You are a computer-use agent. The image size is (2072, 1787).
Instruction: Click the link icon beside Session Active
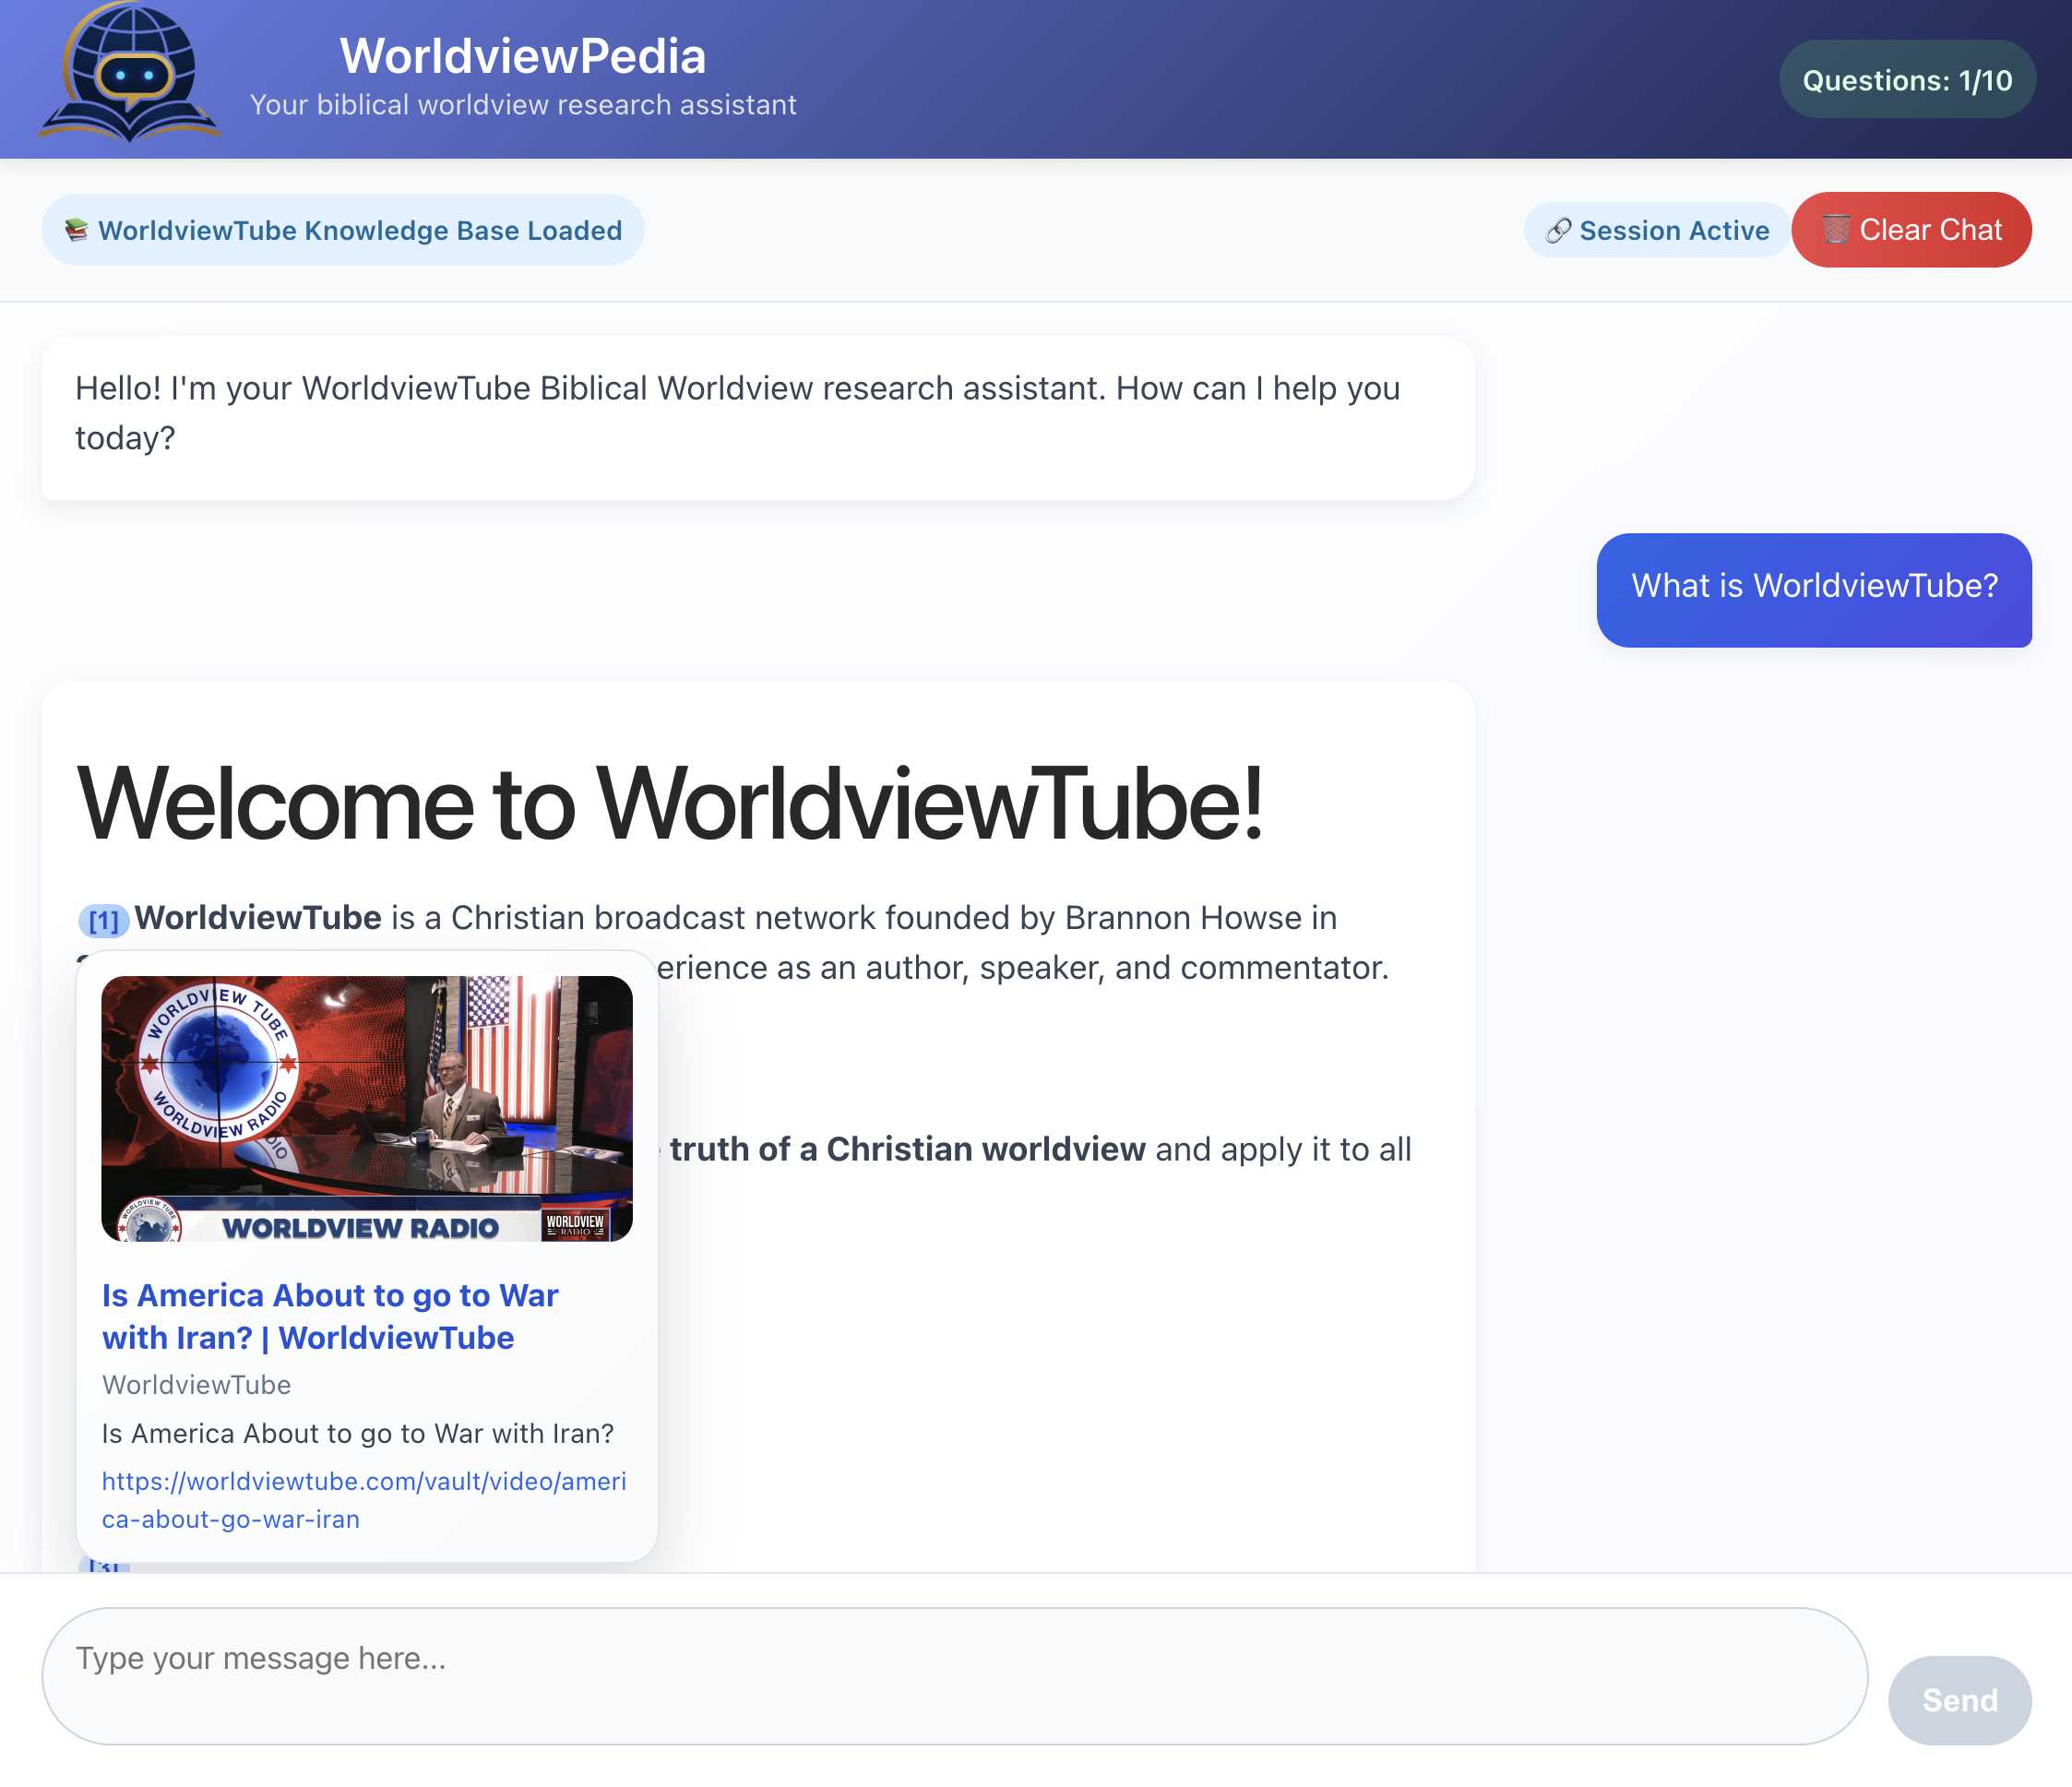click(1558, 231)
